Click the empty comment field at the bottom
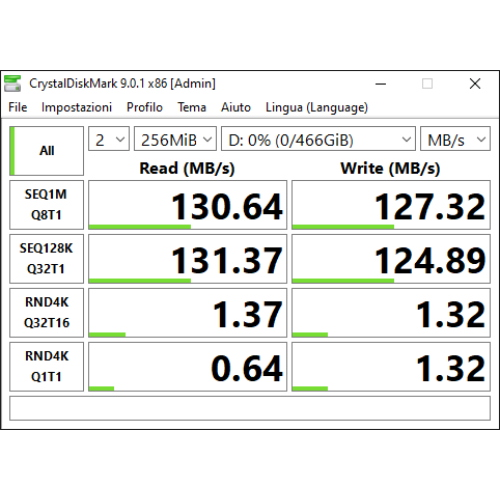The height and width of the screenshot is (500, 500). pos(250,408)
